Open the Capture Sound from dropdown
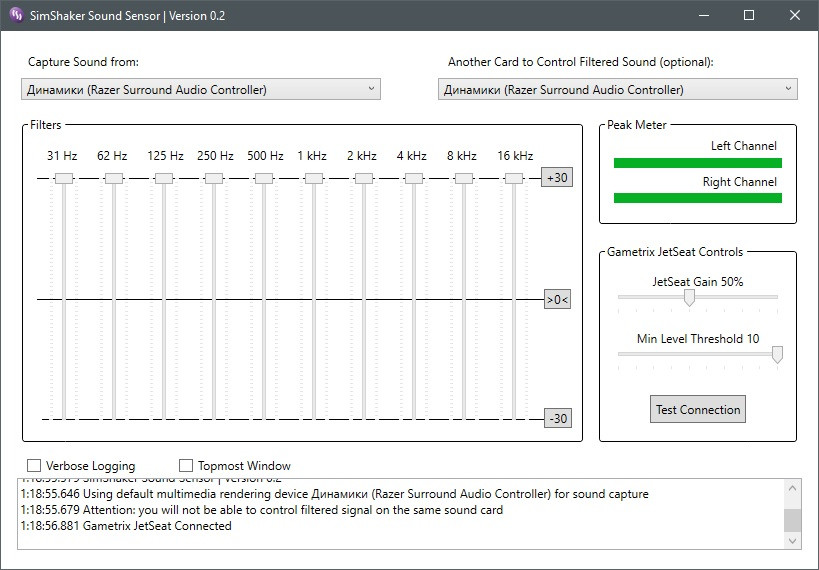 pos(200,90)
